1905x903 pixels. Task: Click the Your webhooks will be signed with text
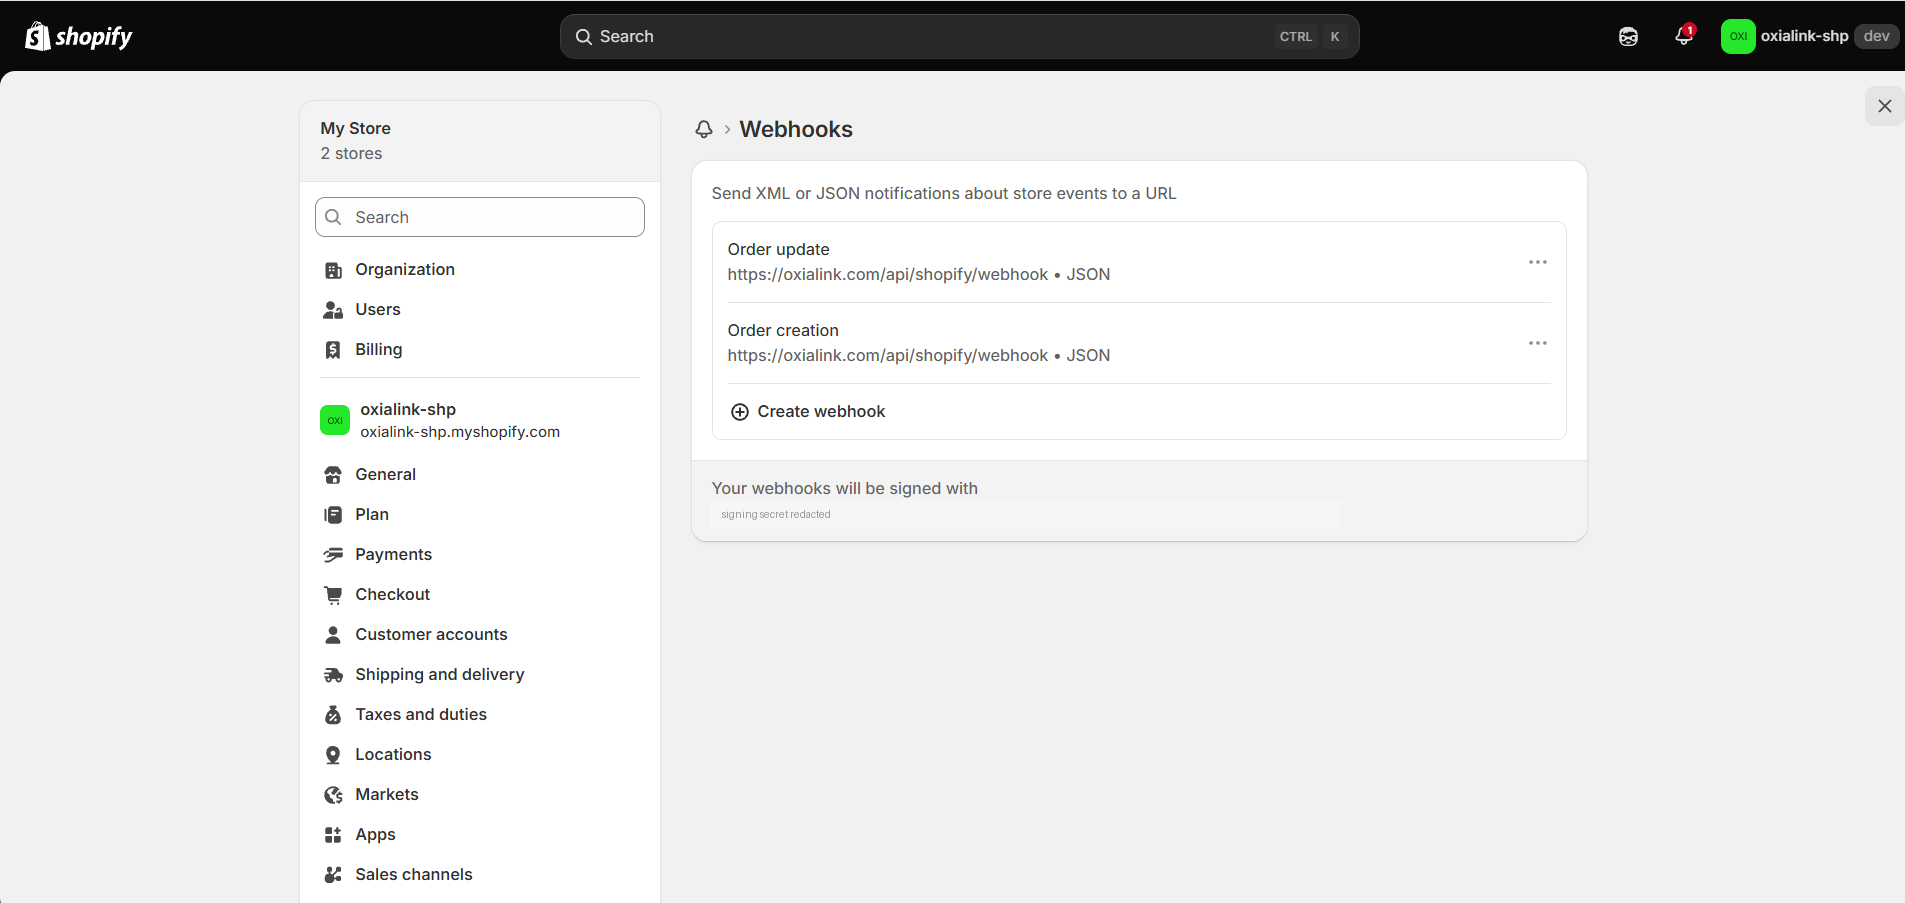tap(845, 488)
